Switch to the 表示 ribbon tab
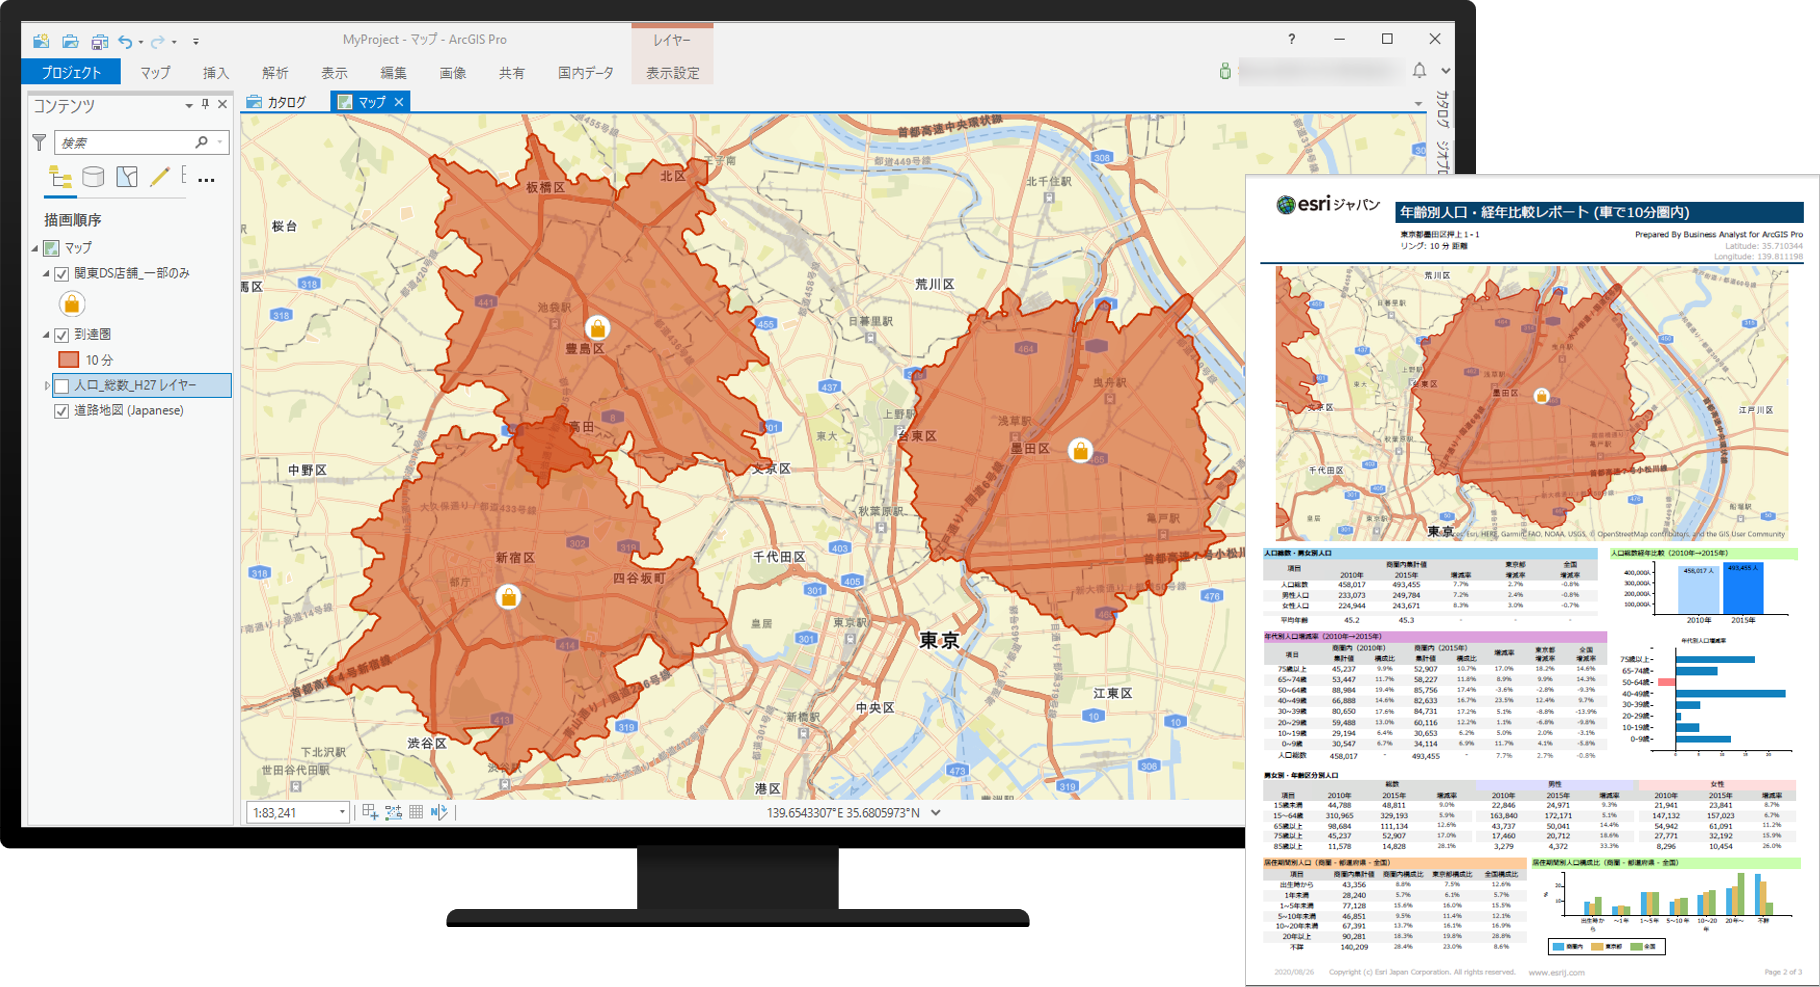Image resolution: width=1820 pixels, height=987 pixels. 334,72
